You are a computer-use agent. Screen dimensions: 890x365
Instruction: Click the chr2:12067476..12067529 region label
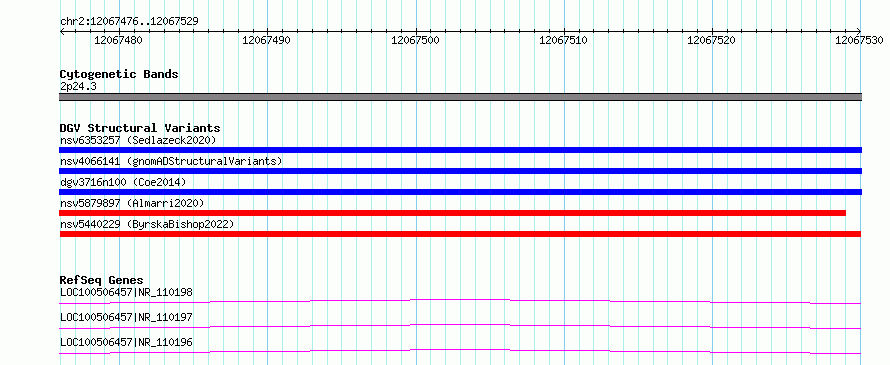click(x=129, y=21)
